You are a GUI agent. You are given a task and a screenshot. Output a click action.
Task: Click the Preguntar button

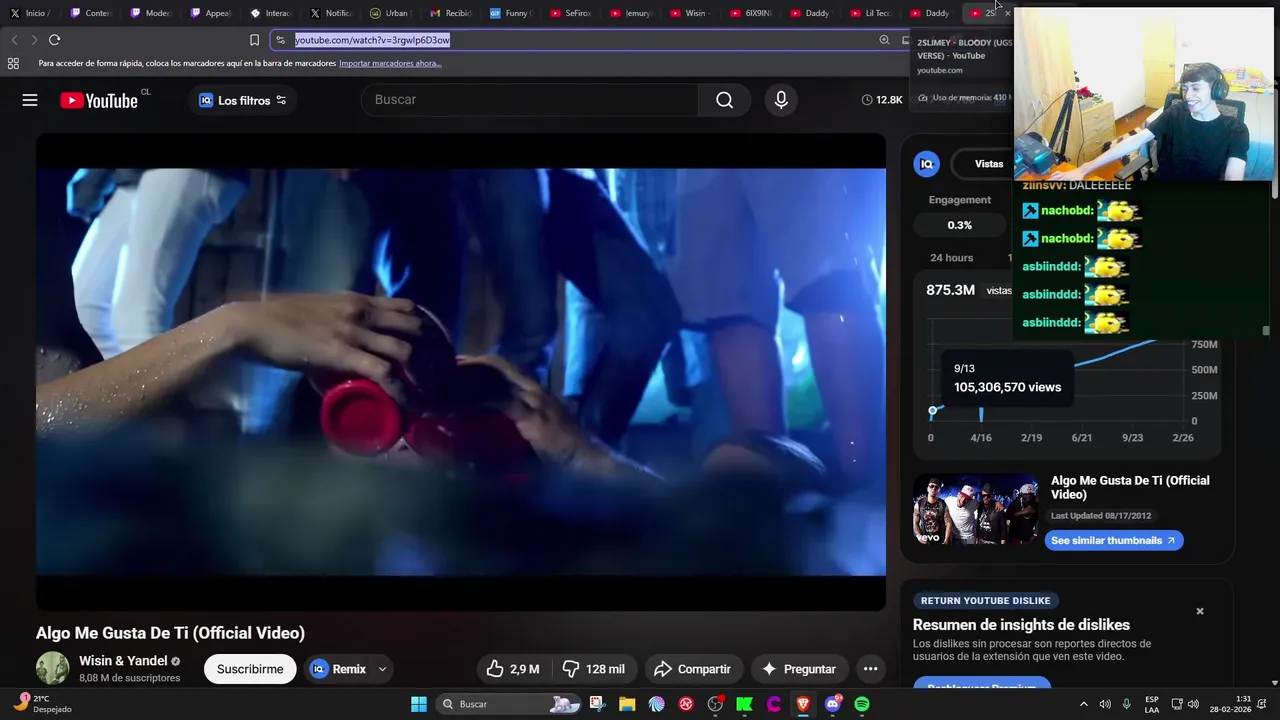798,669
